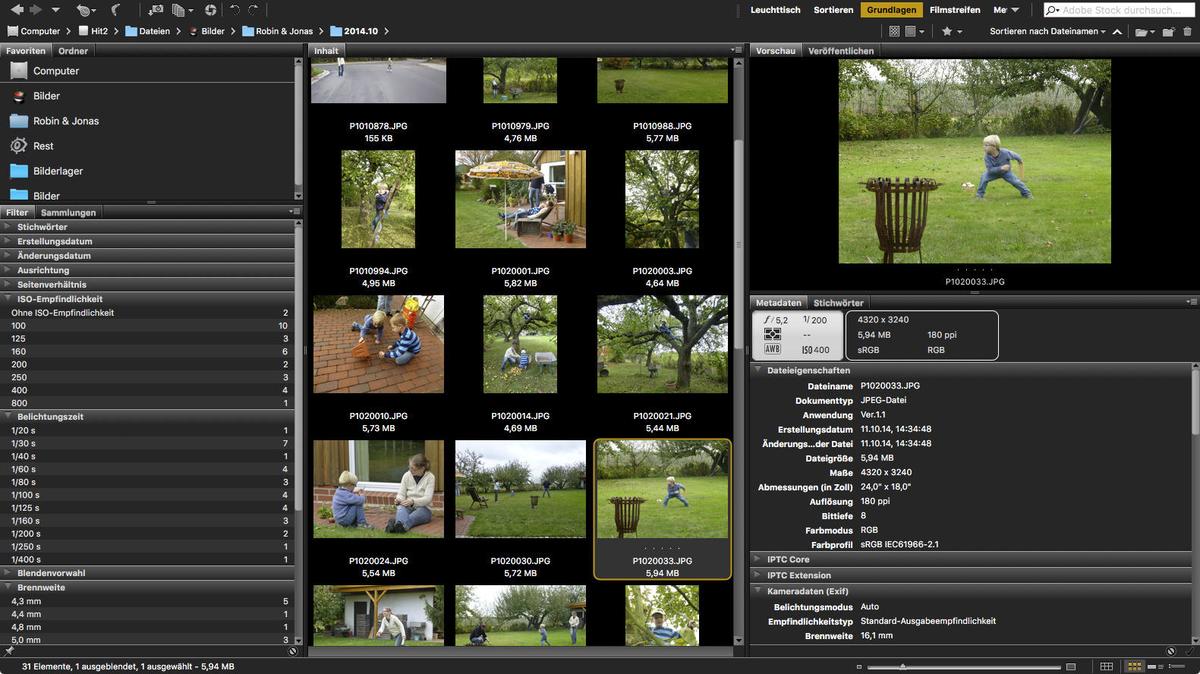
Task: Click the filter panel pin icon
Action: click(x=9, y=650)
